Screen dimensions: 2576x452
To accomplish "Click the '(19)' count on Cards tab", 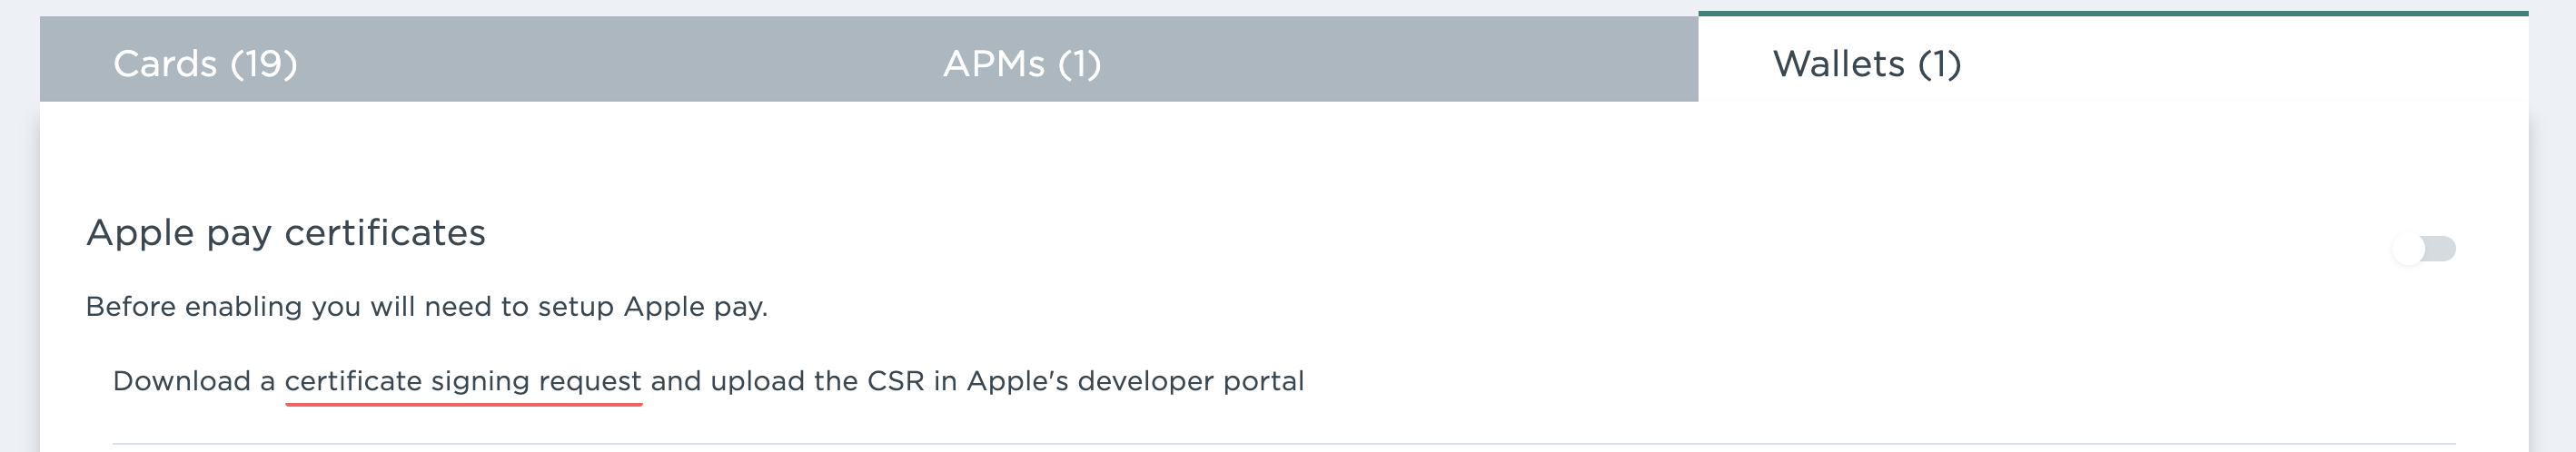I will pyautogui.click(x=264, y=64).
